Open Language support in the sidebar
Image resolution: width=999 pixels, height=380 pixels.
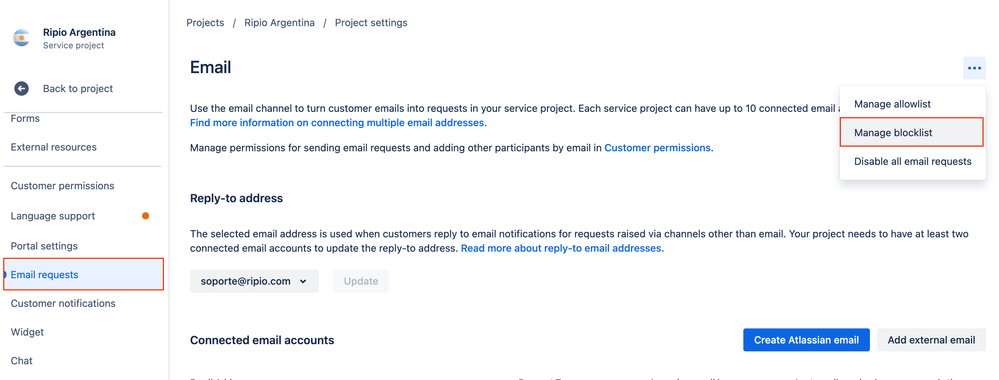point(53,216)
